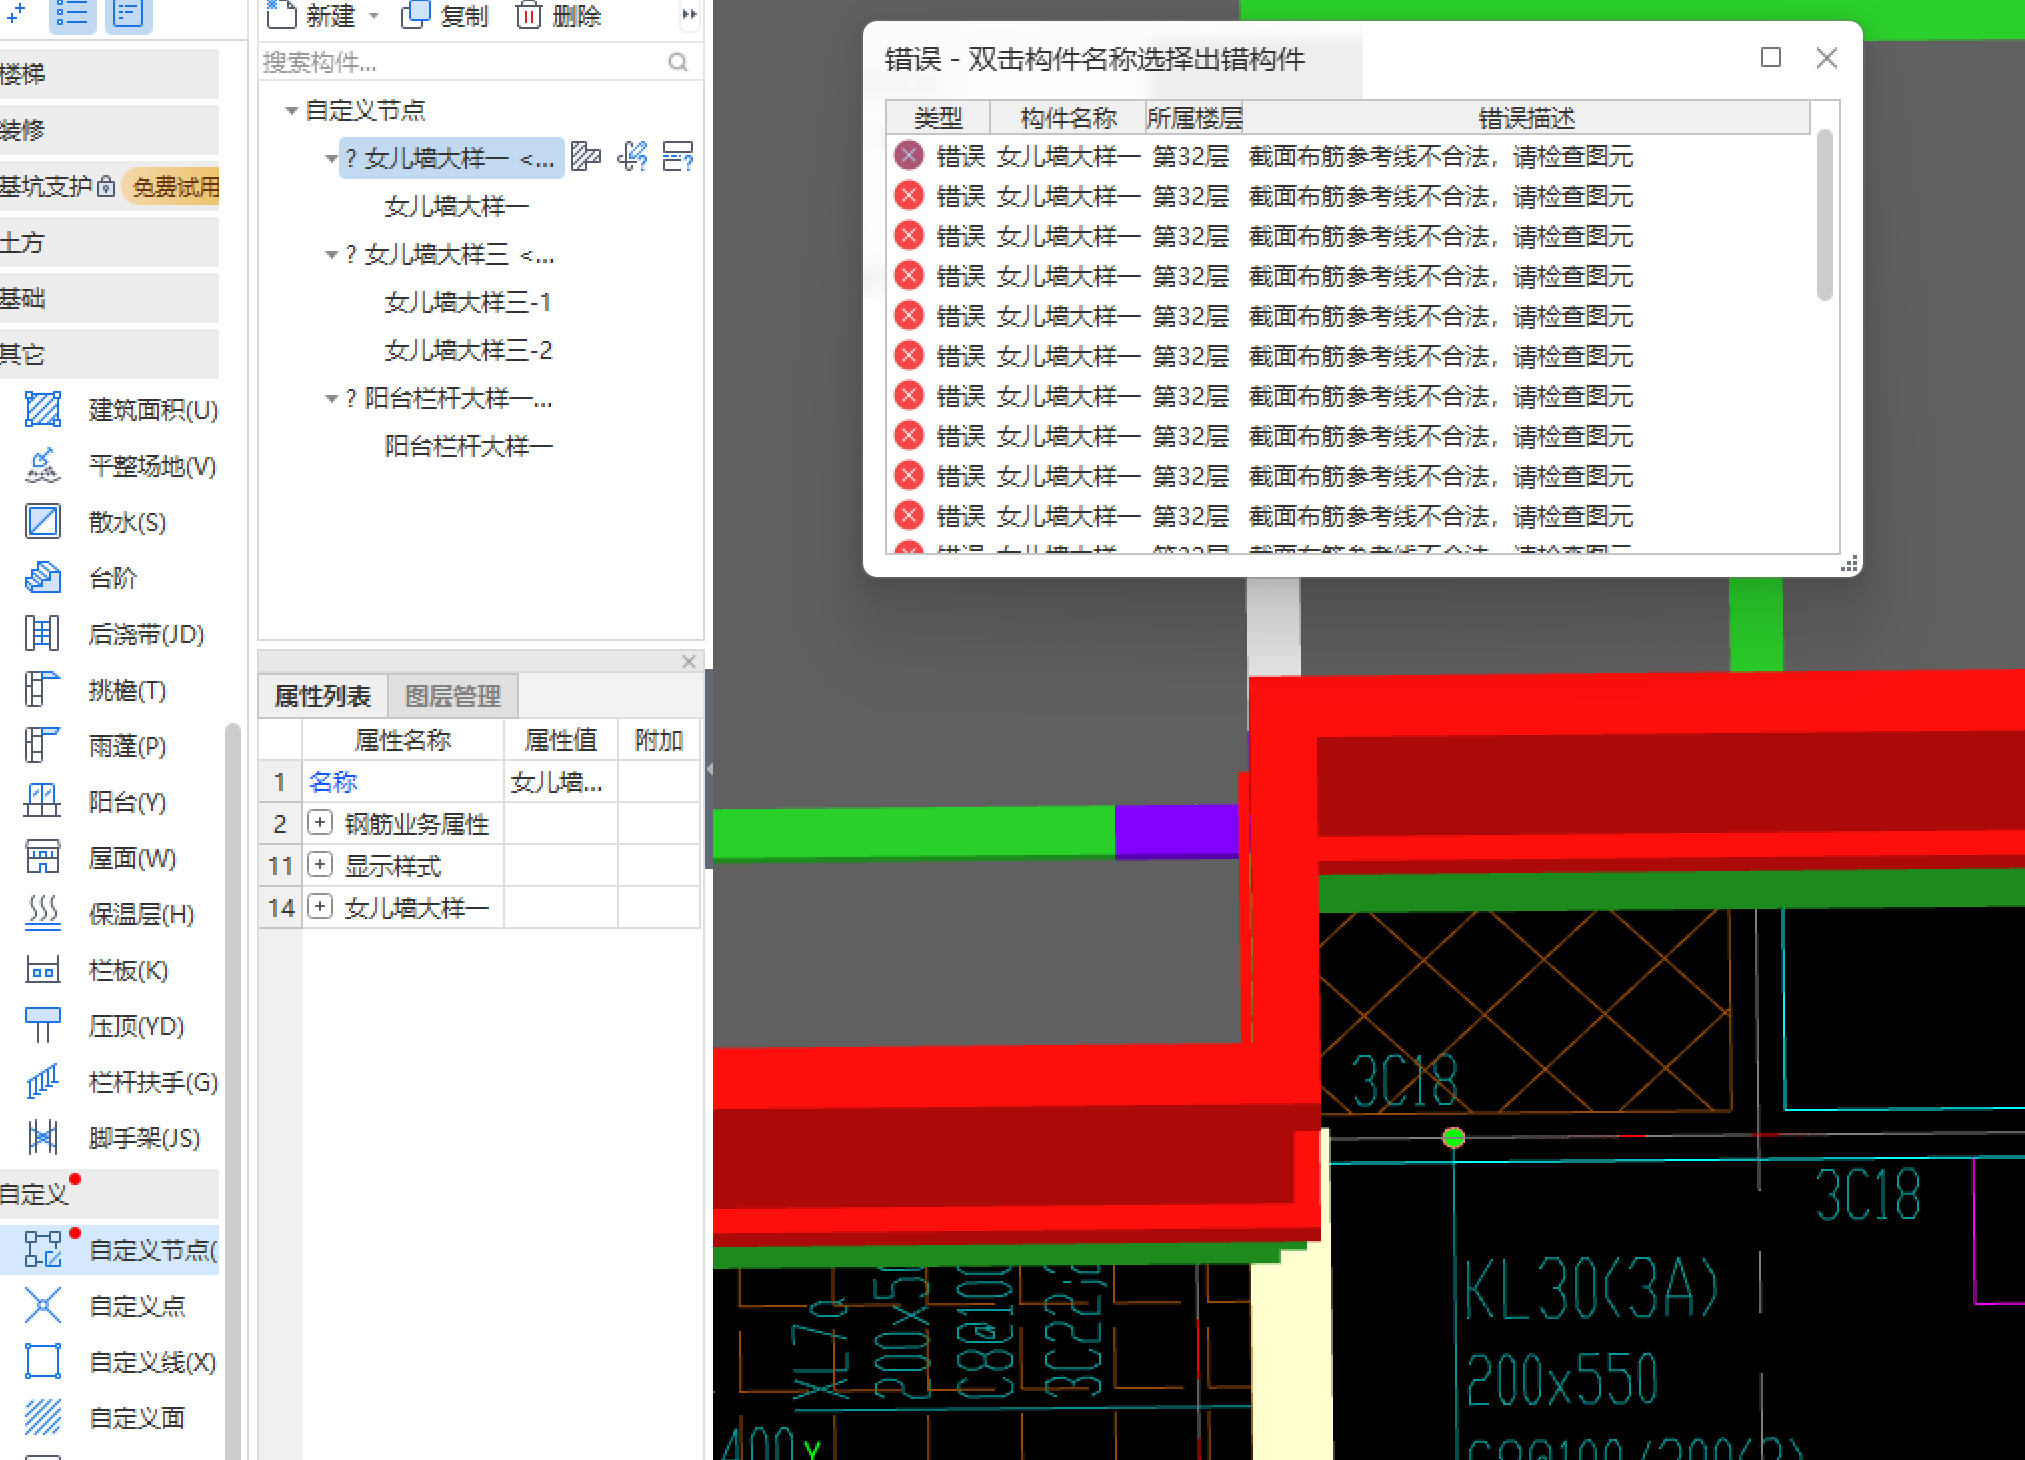Open the 装修 category
Image resolution: width=2025 pixels, height=1460 pixels.
coord(109,130)
